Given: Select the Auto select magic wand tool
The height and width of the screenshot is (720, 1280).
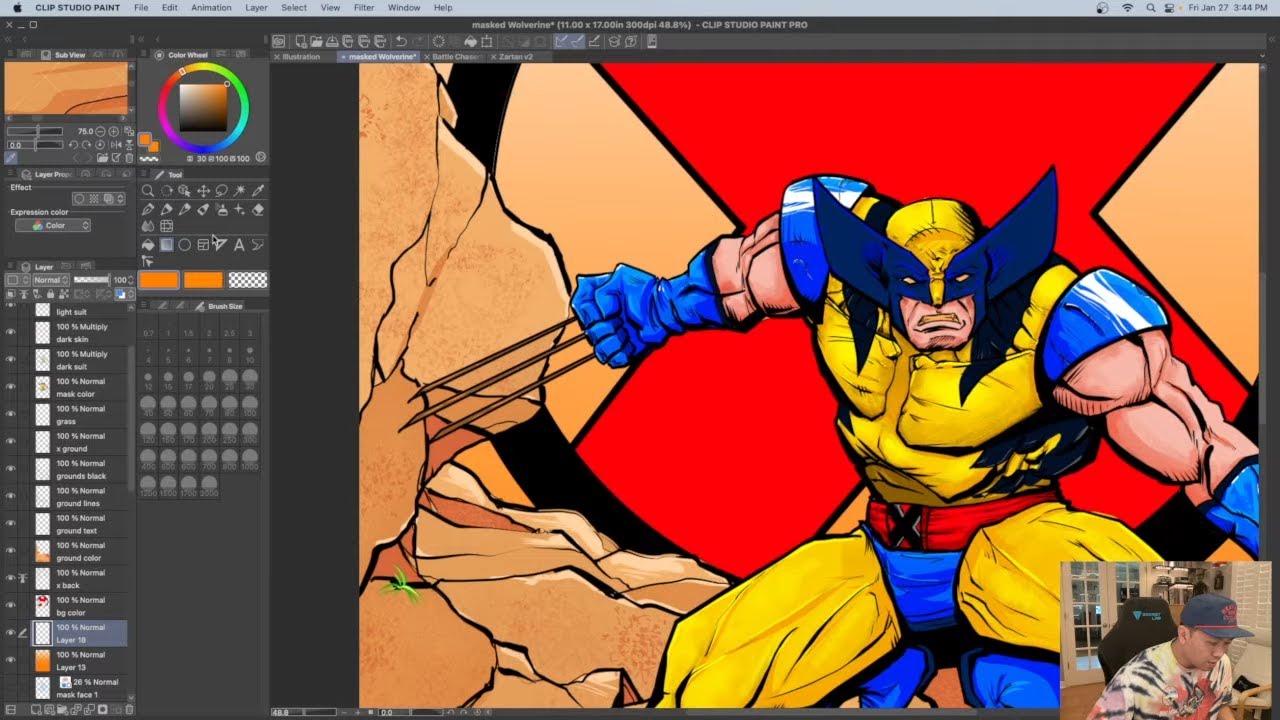Looking at the screenshot, I should 240,191.
